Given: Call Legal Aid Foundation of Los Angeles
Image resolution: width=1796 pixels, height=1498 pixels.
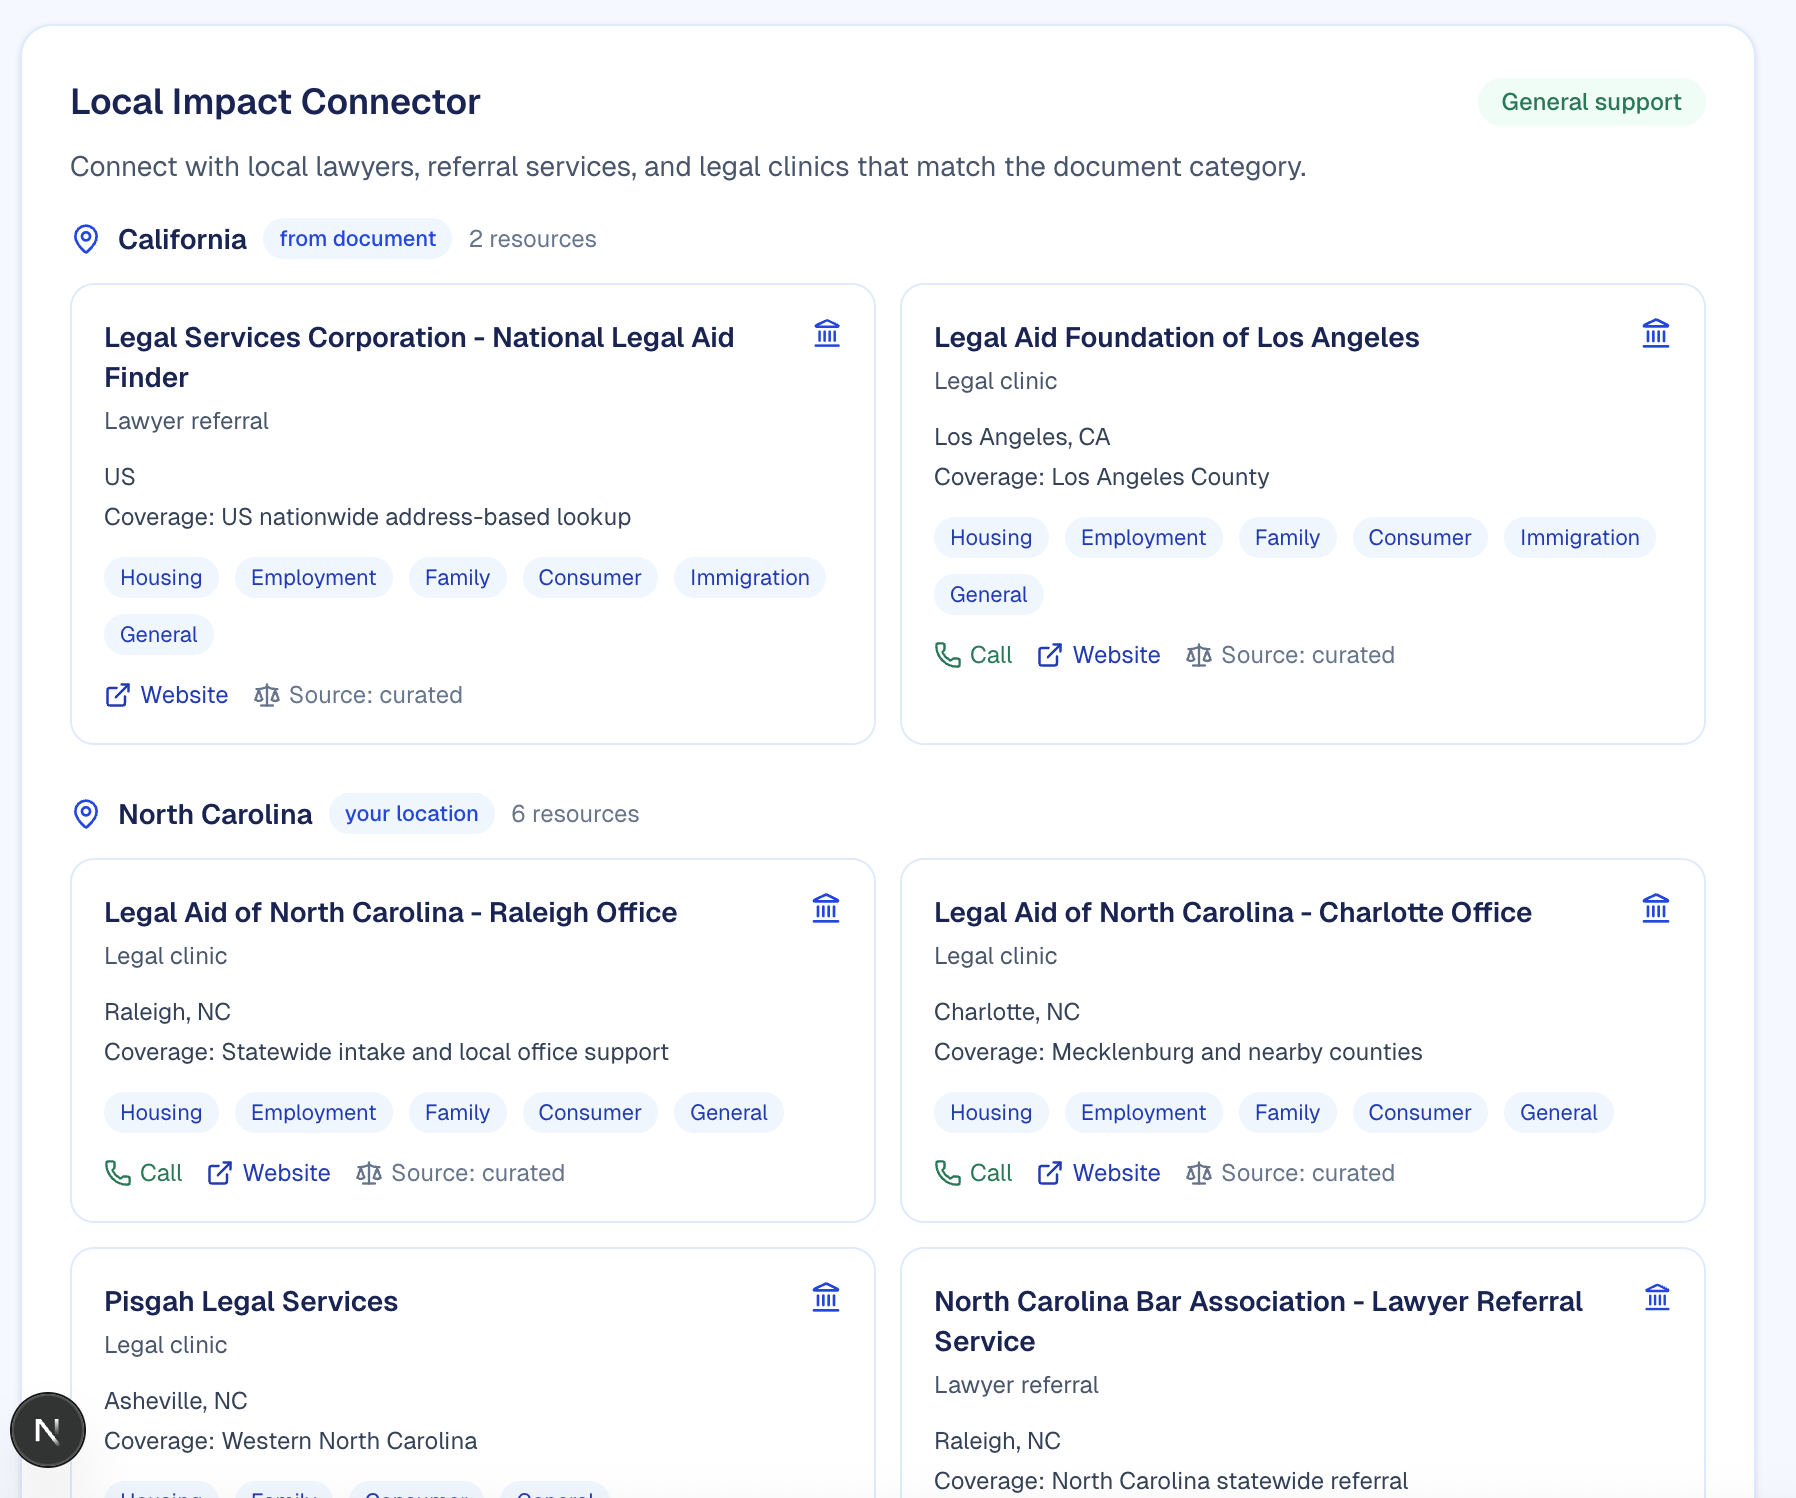Looking at the screenshot, I should (973, 655).
